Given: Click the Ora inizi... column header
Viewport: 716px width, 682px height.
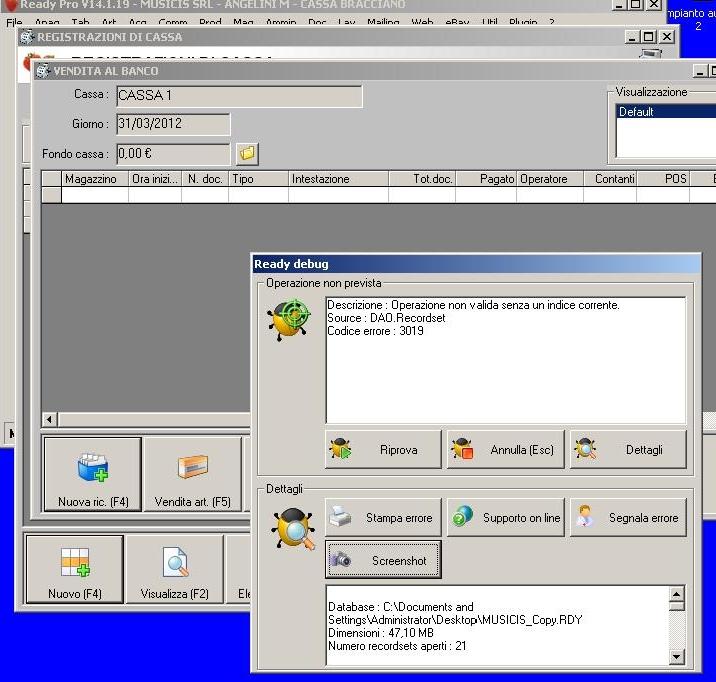Looking at the screenshot, I should (x=155, y=178).
